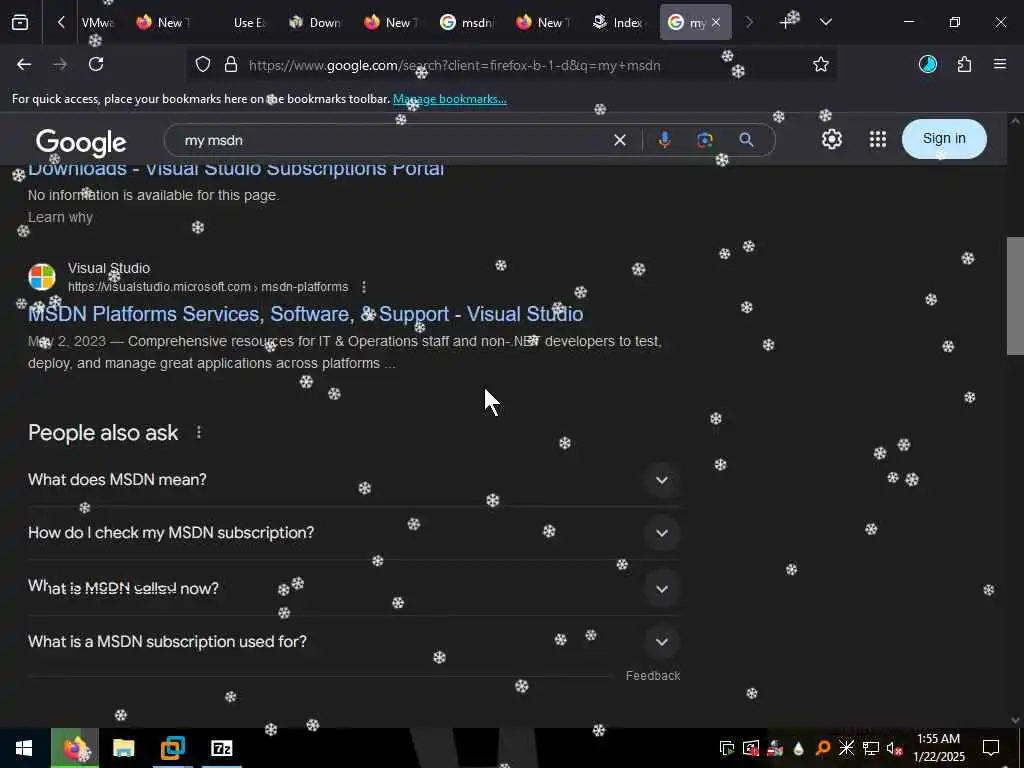Open the Manage bookmarks link
Image resolution: width=1024 pixels, height=768 pixels.
tap(449, 99)
